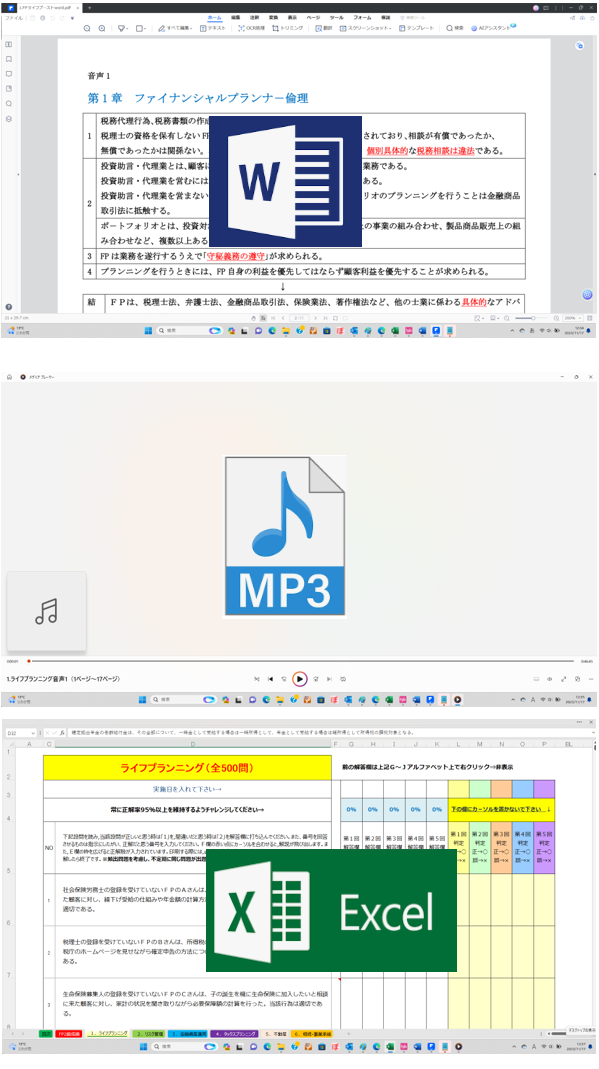The height and width of the screenshot is (1069, 599).
Task: Click the Excel name box showing D12
Action: (20, 733)
